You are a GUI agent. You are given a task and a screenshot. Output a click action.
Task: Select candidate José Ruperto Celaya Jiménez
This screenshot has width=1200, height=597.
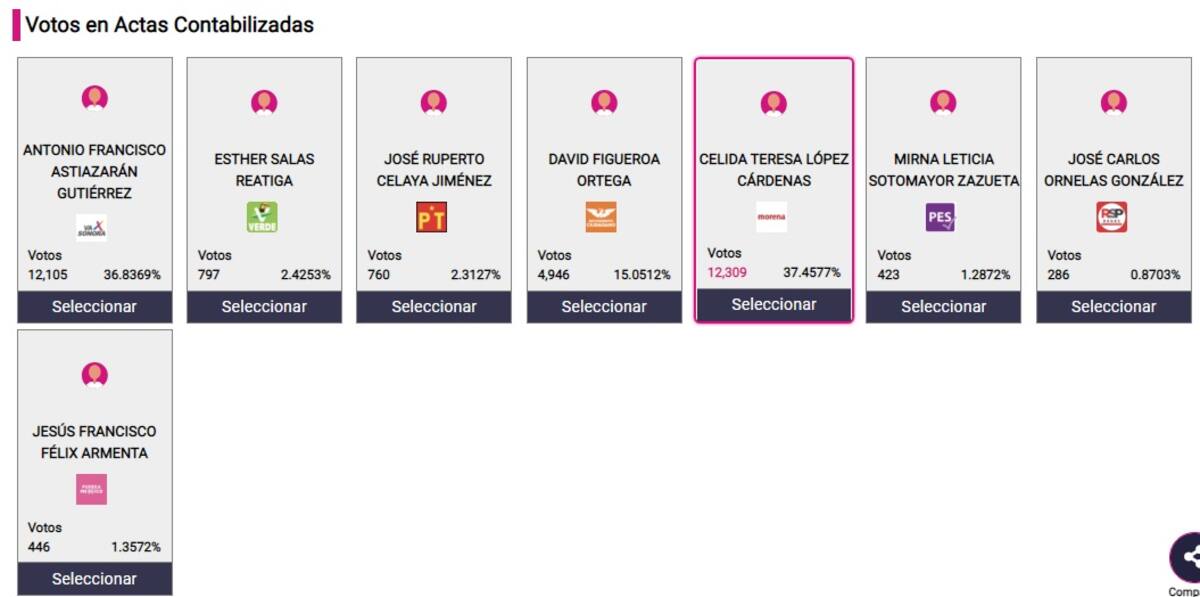coord(434,307)
